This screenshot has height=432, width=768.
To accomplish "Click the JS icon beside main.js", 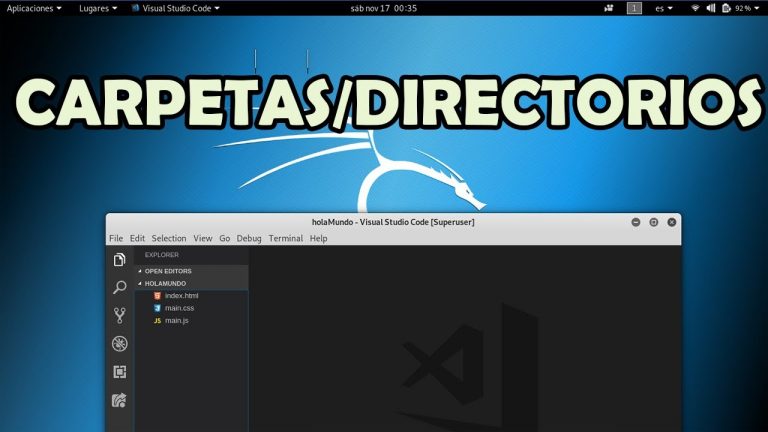I will click(157, 321).
